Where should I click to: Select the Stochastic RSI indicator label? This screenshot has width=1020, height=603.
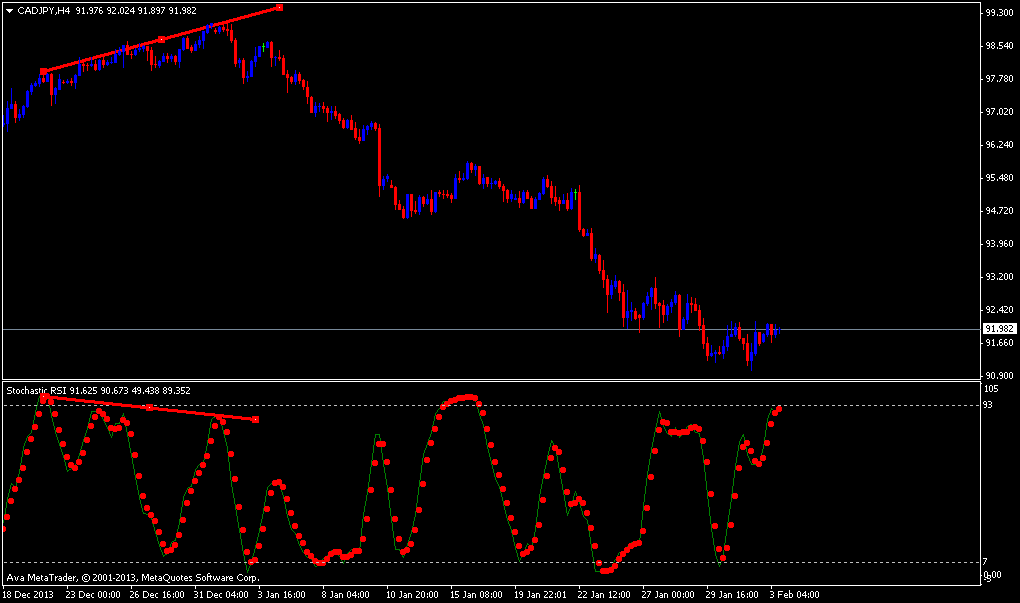point(37,390)
